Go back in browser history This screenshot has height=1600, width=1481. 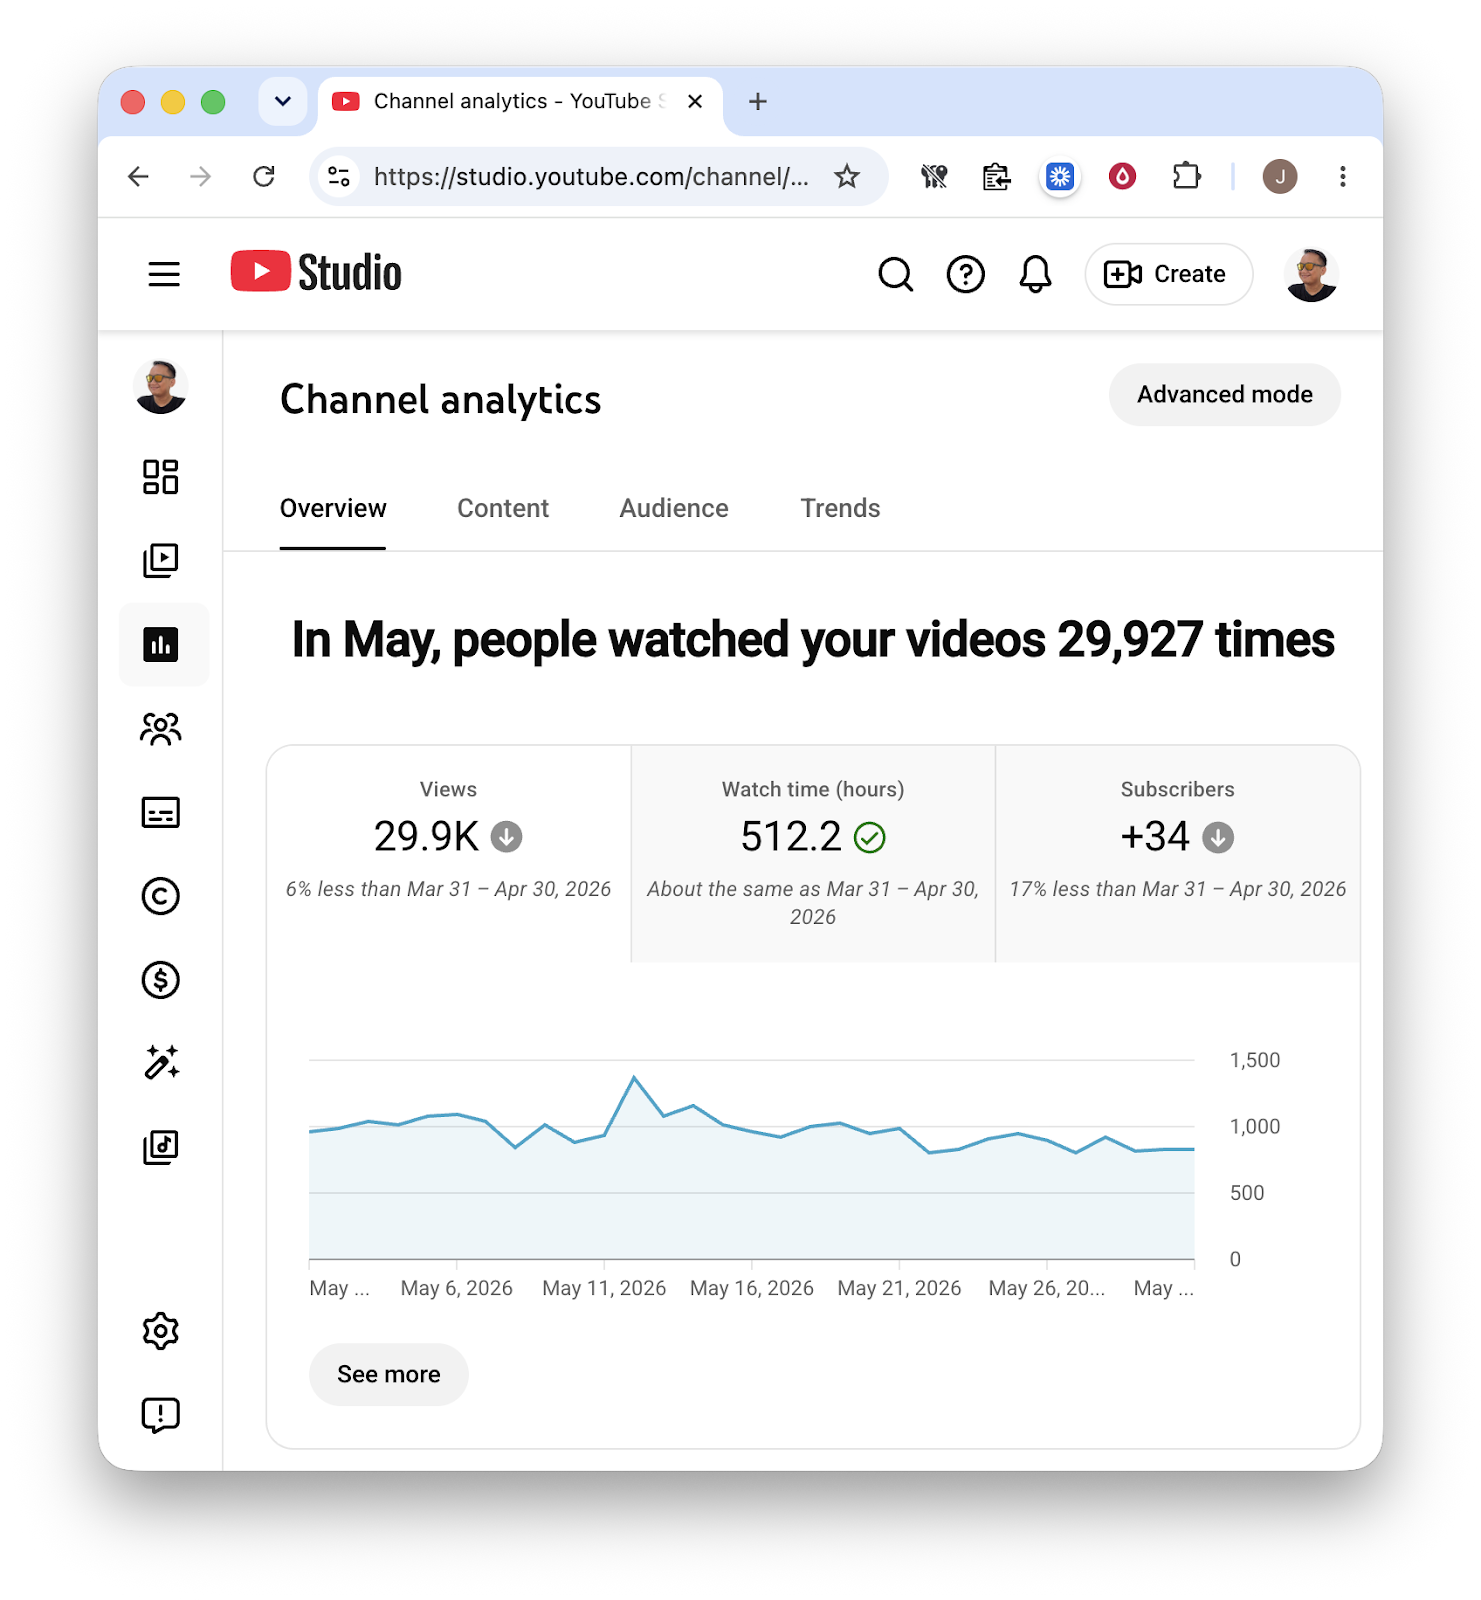coord(139,177)
